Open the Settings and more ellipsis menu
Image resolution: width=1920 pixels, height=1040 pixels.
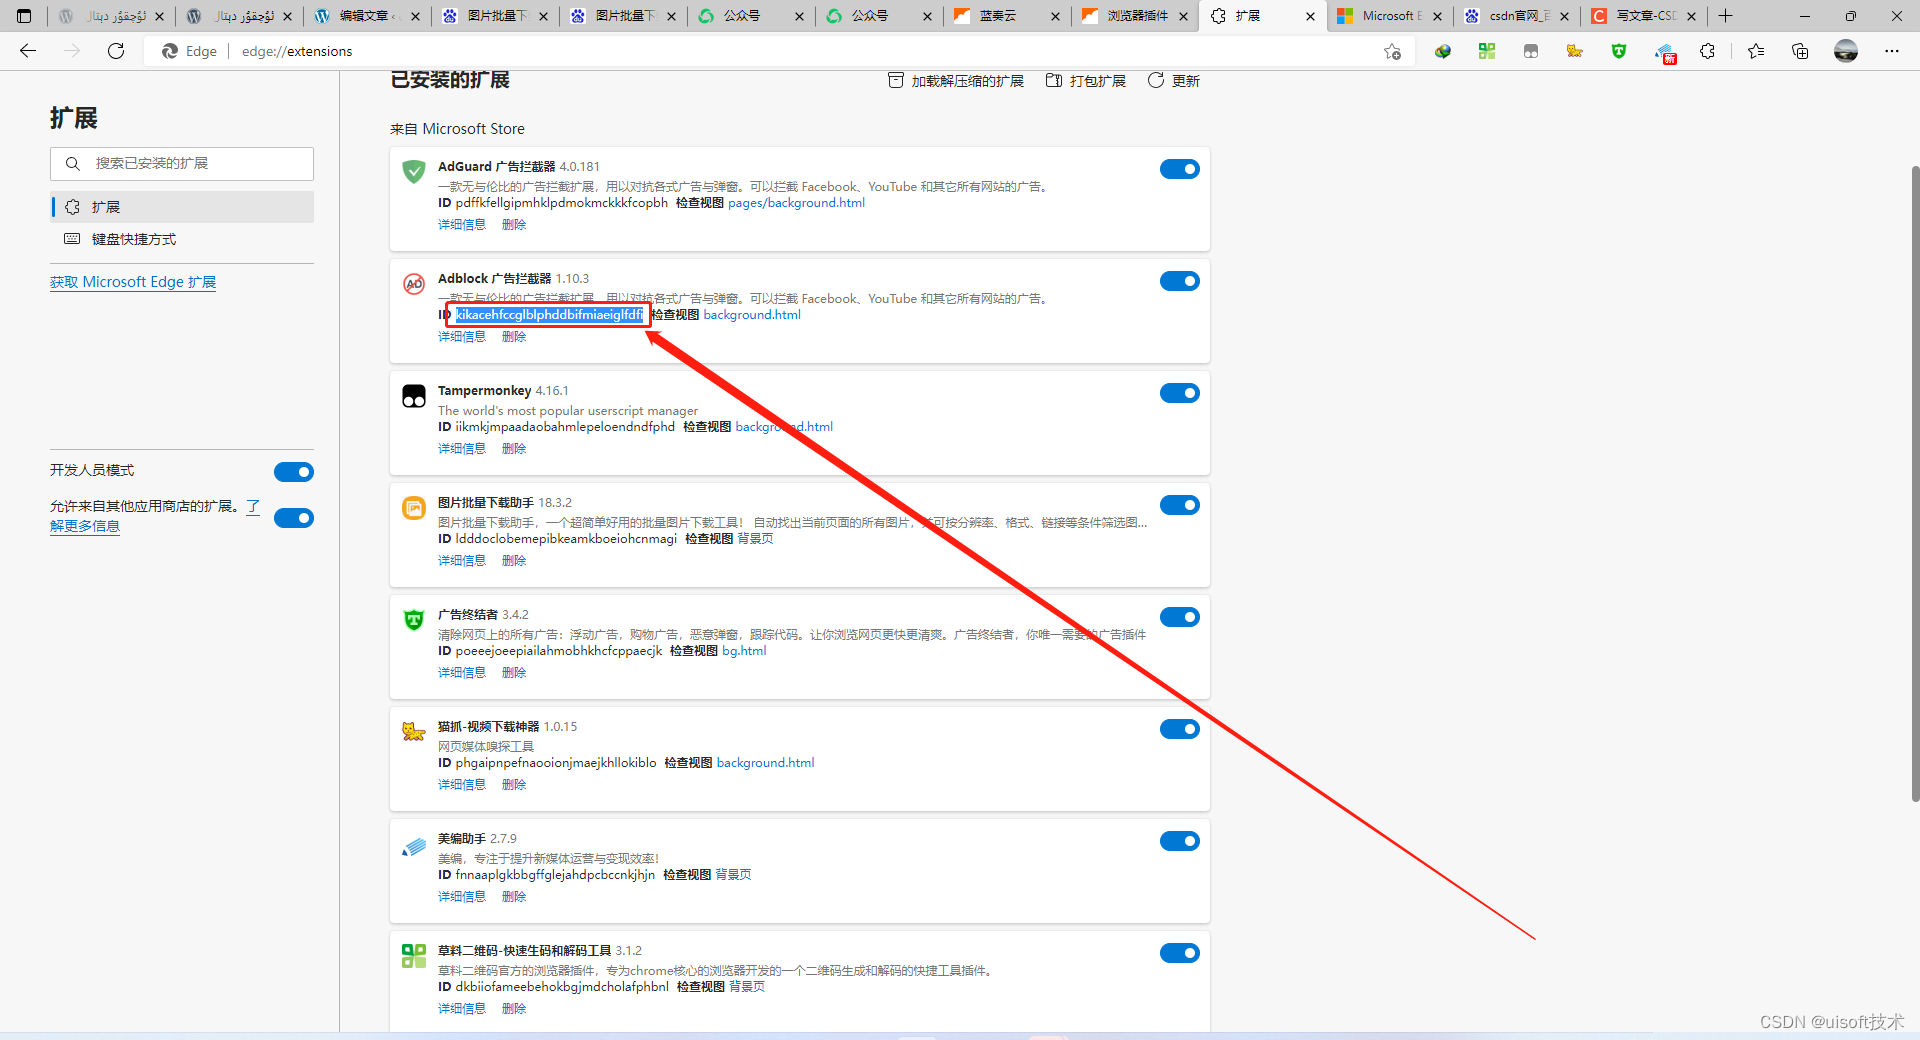pos(1892,51)
